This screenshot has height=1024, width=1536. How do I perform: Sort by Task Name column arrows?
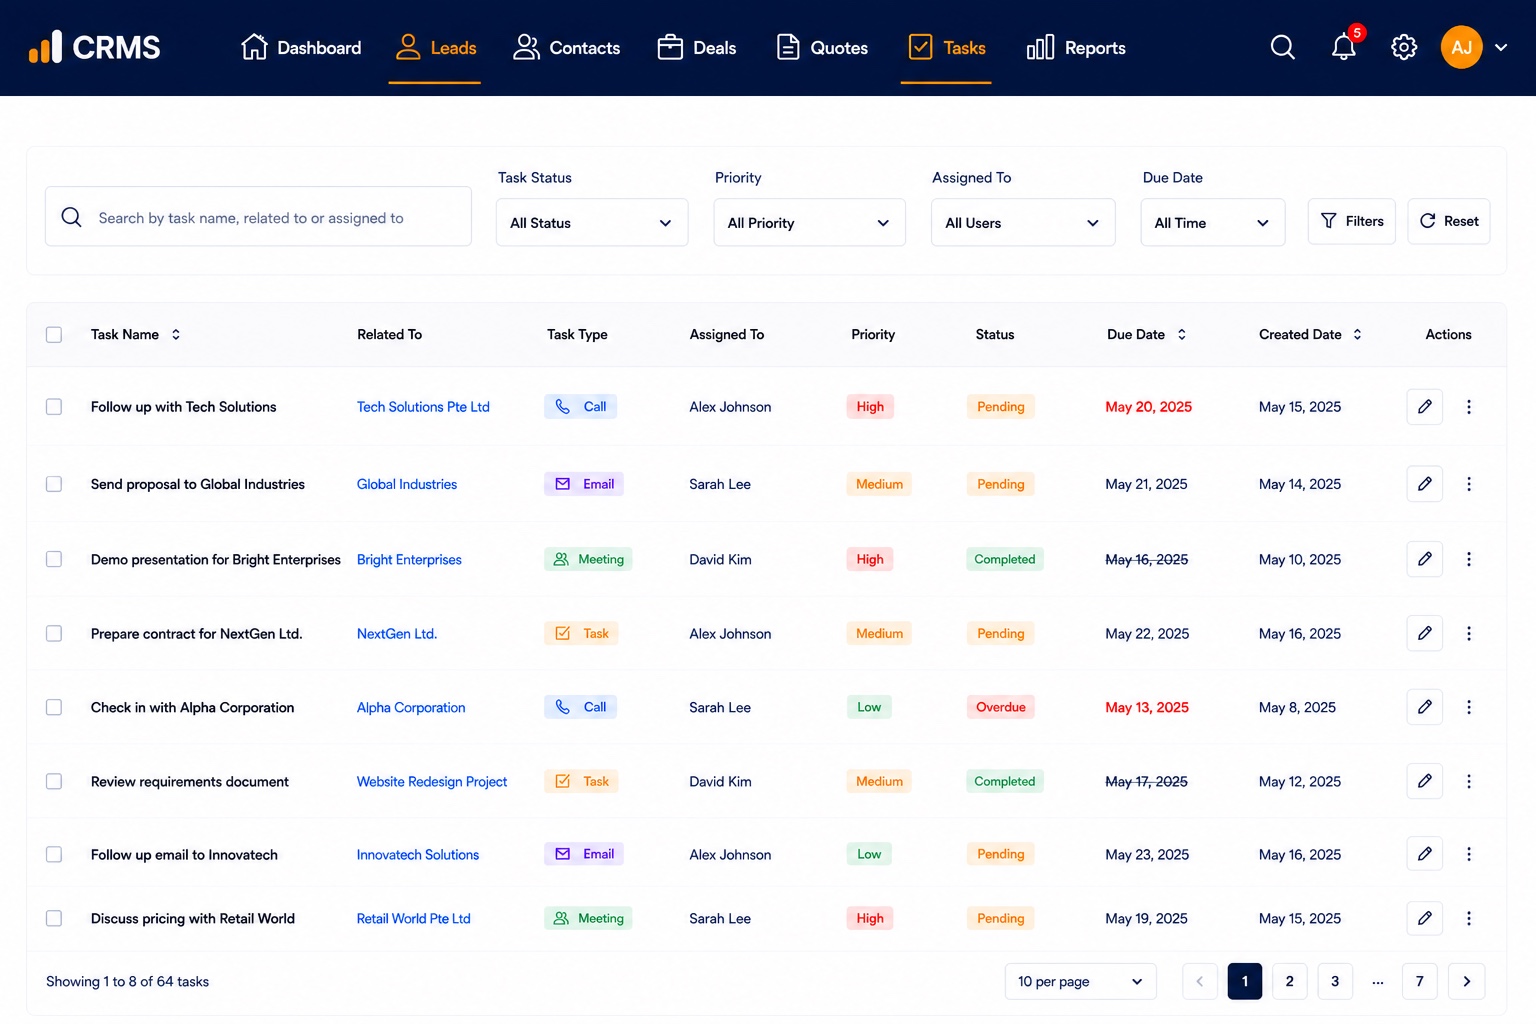point(176,334)
